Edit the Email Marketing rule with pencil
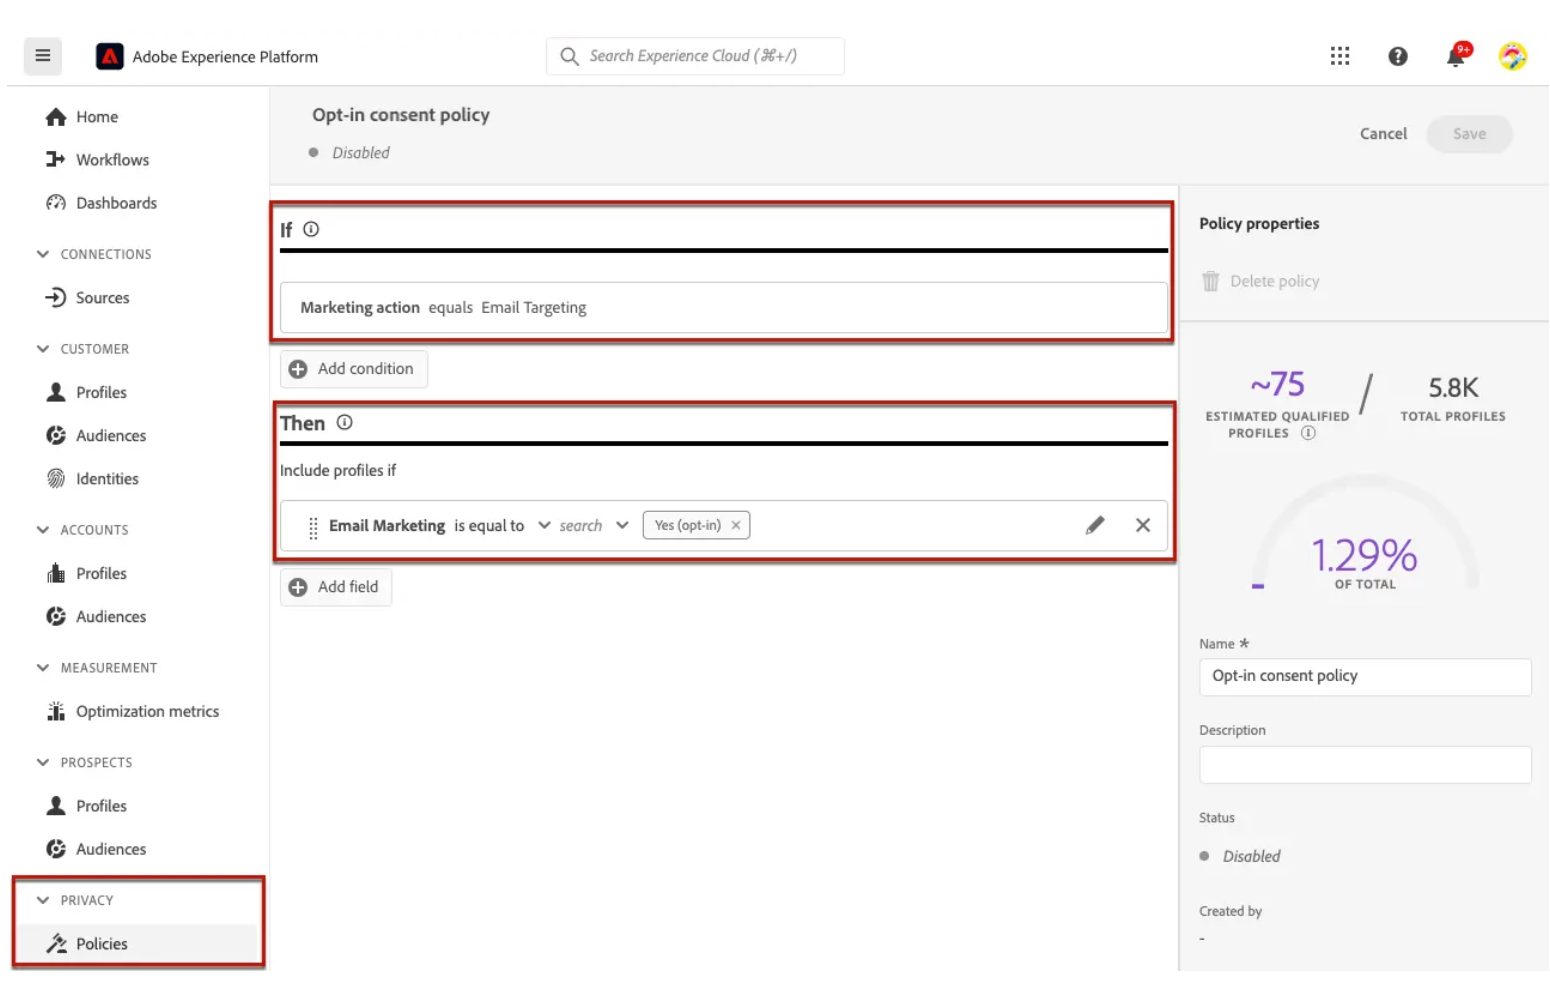This screenshot has height=986, width=1550. pos(1095,525)
